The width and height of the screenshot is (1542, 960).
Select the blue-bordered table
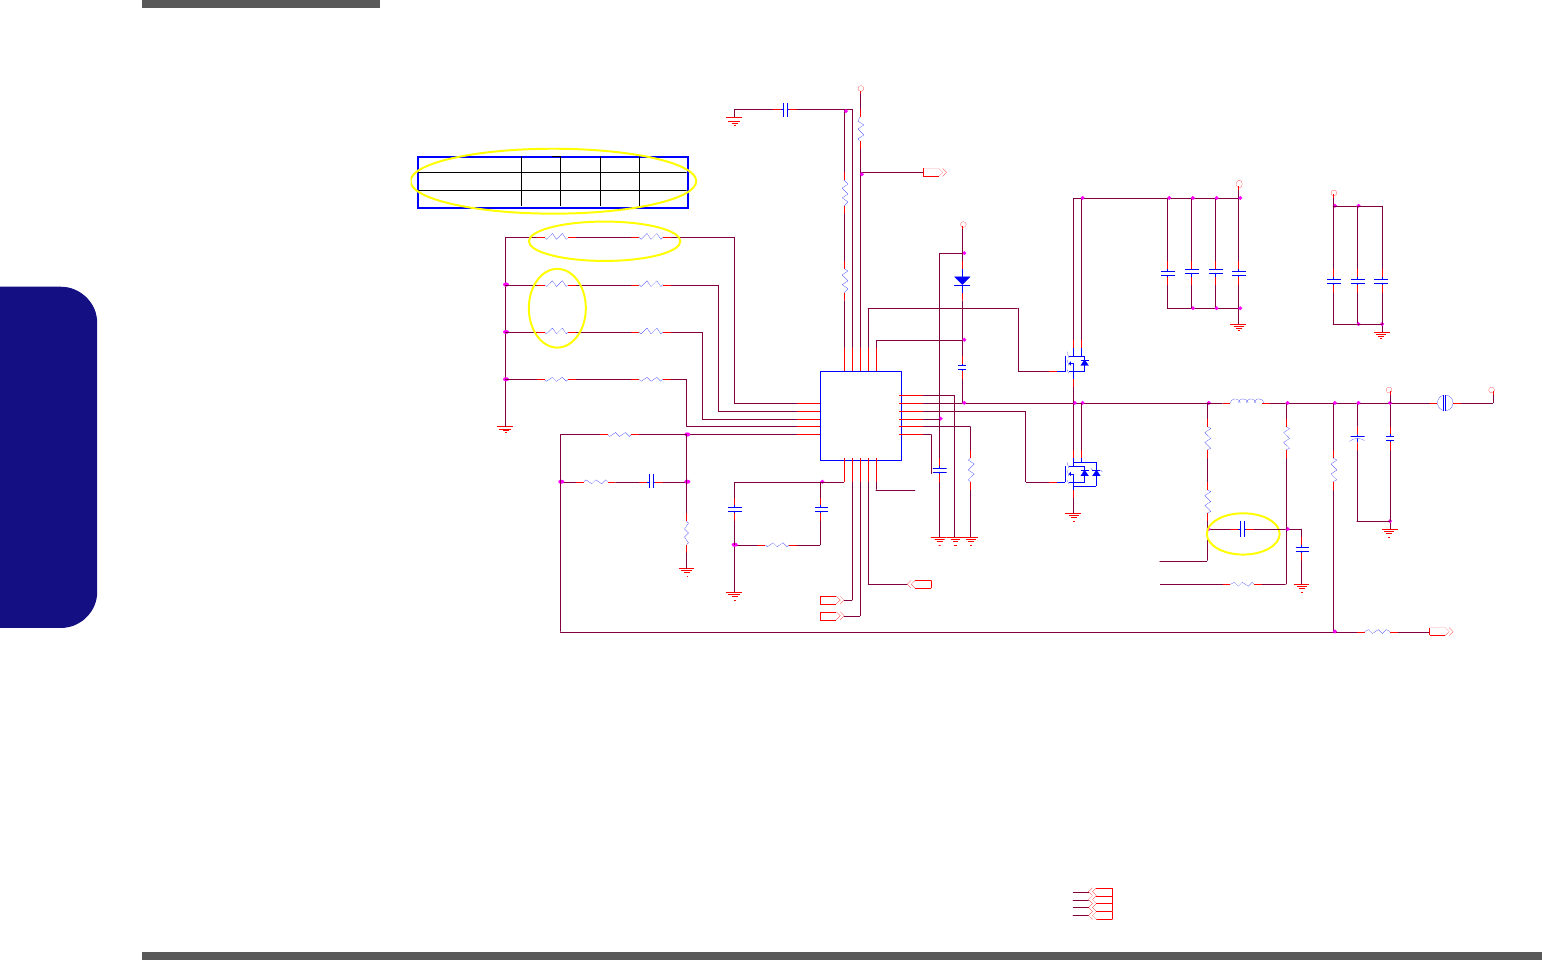pos(553,182)
